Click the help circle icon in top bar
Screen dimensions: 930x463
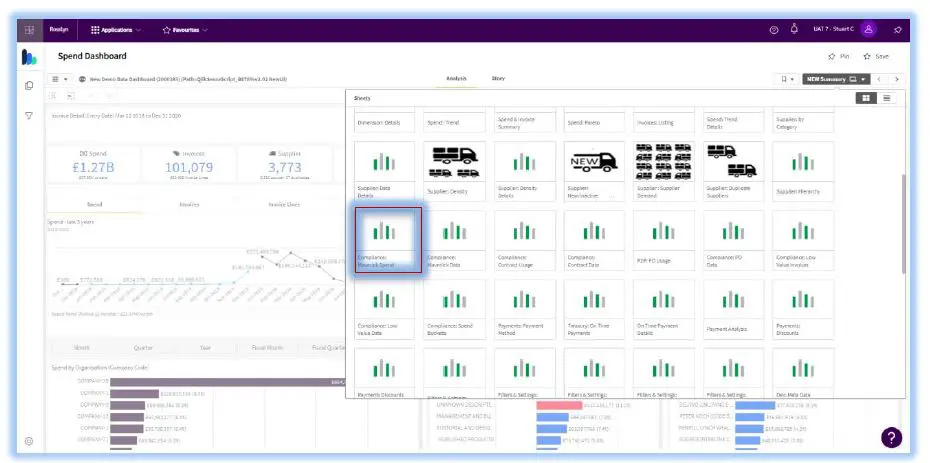(x=773, y=30)
